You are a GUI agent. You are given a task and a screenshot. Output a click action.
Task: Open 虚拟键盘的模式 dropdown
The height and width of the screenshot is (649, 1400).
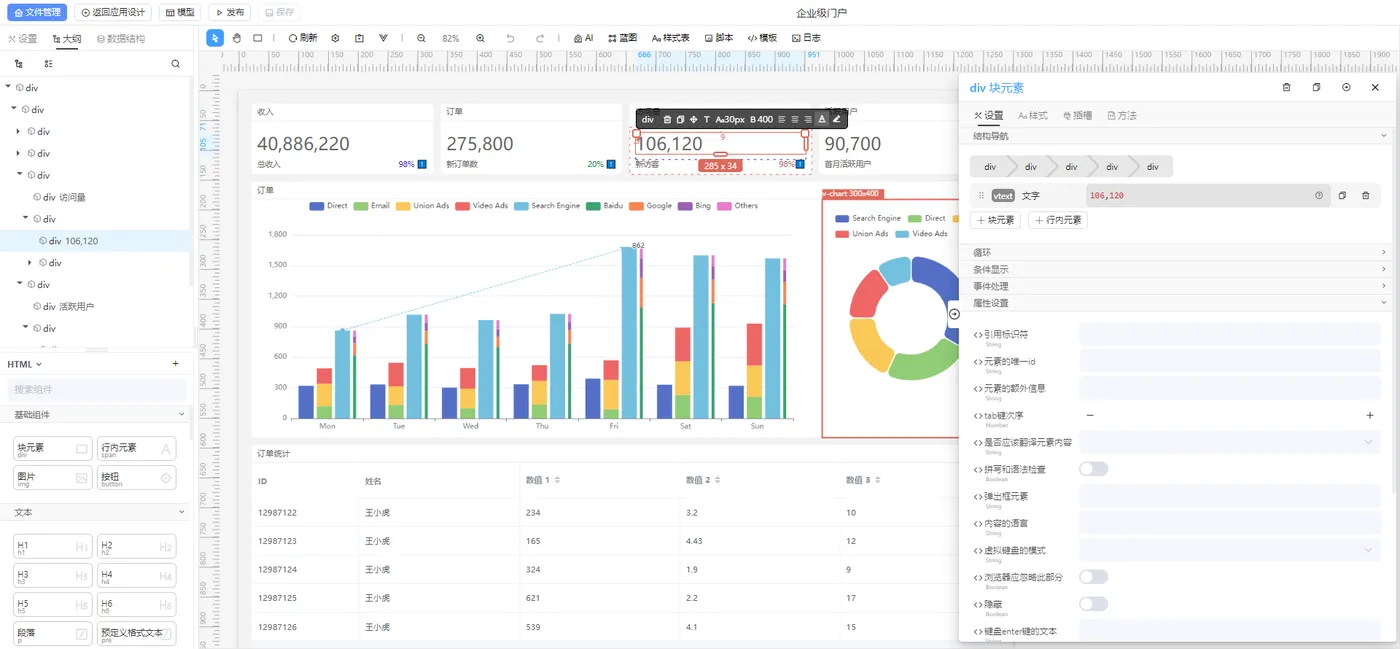coord(1229,550)
